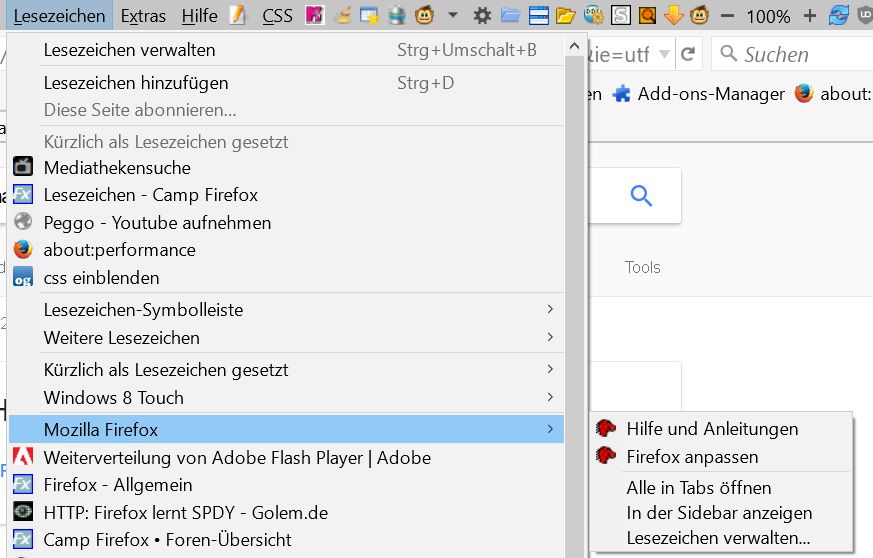Screen dimensions: 873x558
Task: Click the blue search magnifier on the page
Action: pos(642,196)
